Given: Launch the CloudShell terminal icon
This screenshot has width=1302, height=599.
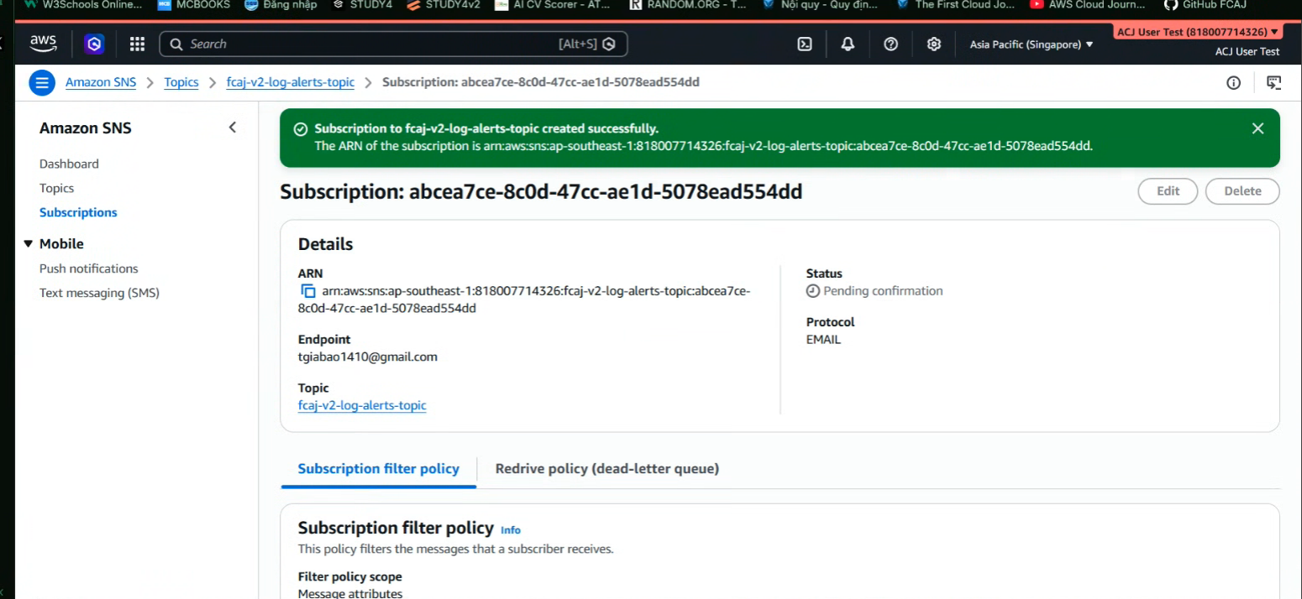Looking at the screenshot, I should [x=804, y=44].
